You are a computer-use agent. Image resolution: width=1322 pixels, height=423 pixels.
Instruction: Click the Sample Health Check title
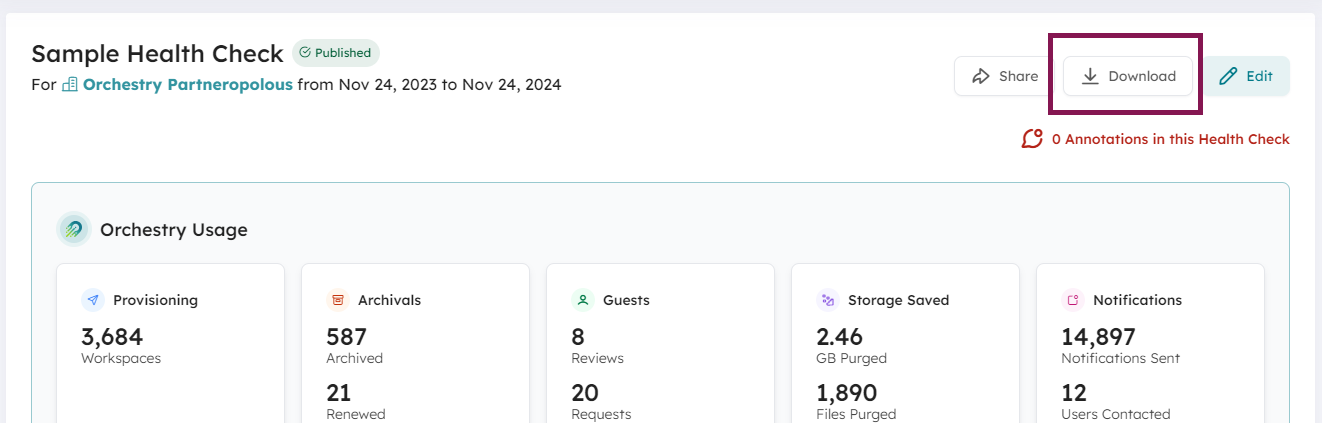coord(157,54)
